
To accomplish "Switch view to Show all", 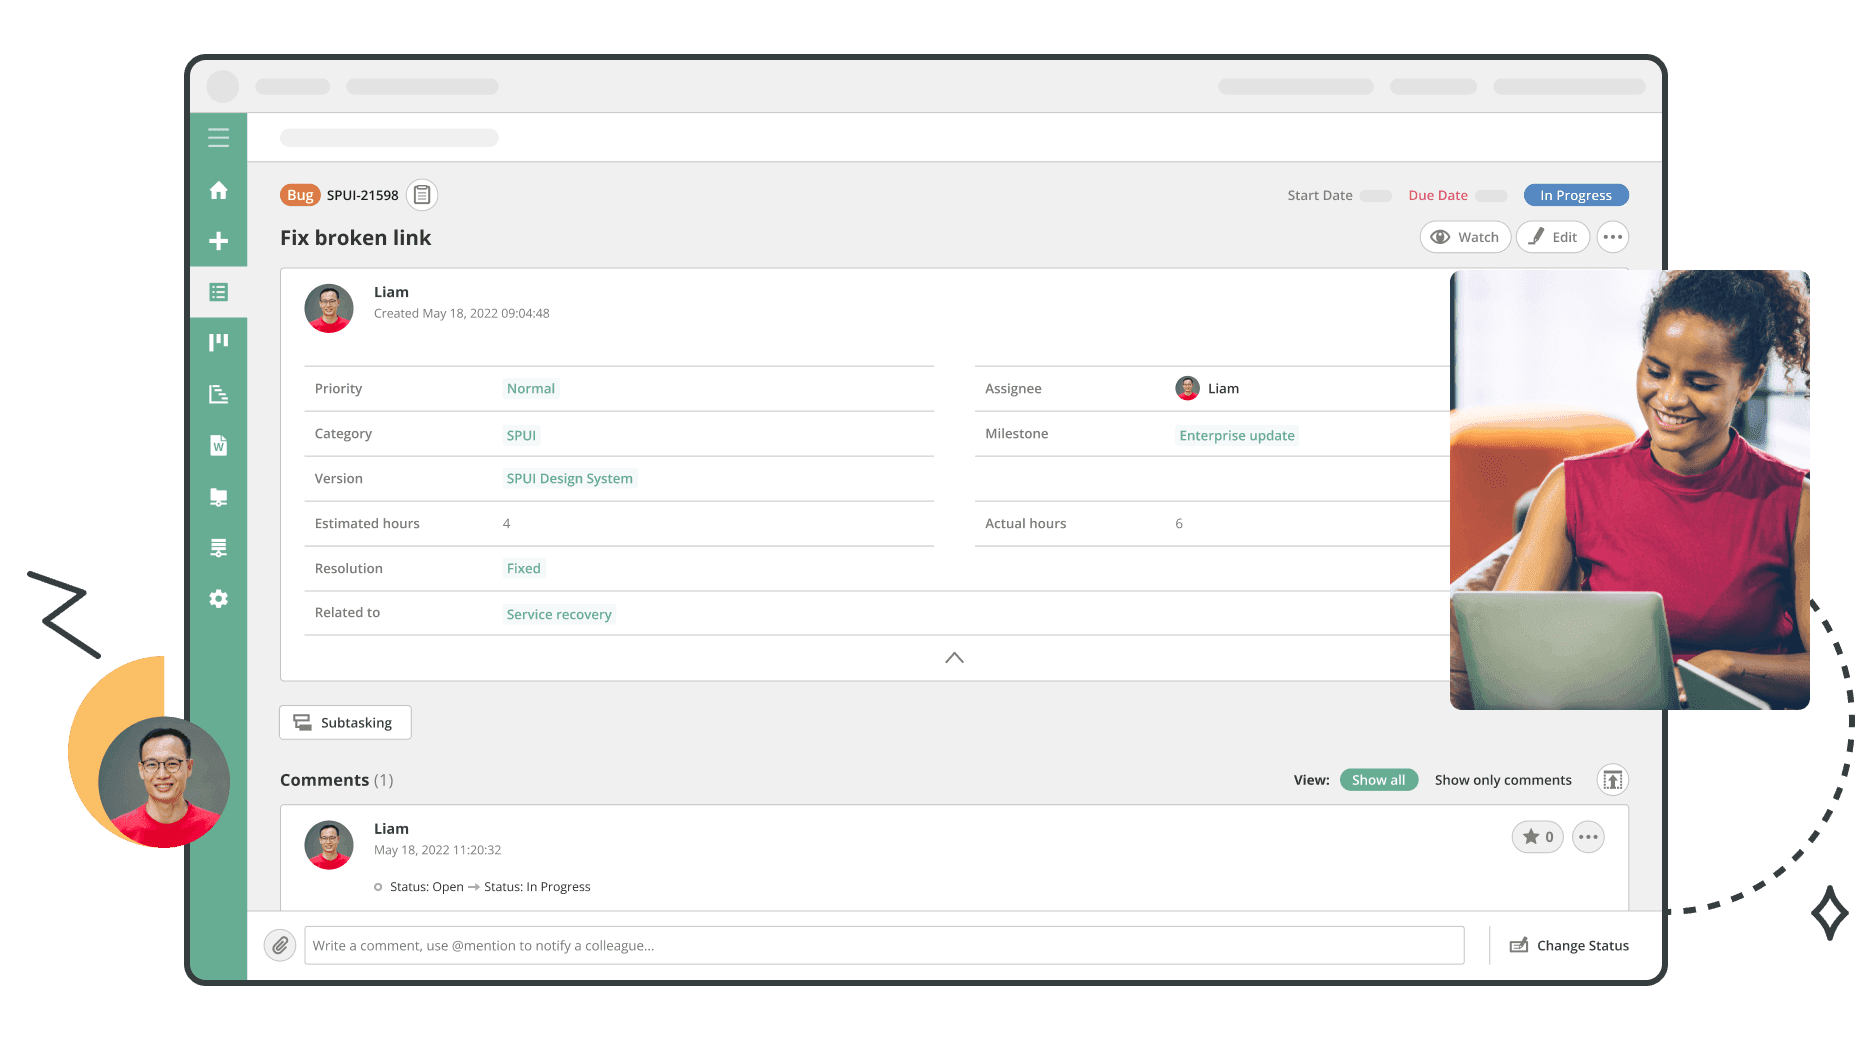I will pyautogui.click(x=1379, y=779).
